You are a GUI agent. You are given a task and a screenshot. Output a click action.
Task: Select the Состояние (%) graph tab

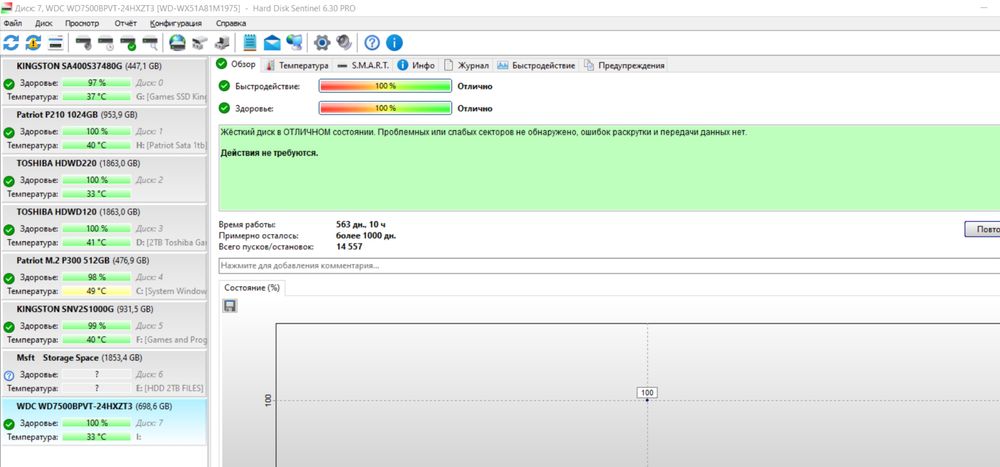(253, 288)
